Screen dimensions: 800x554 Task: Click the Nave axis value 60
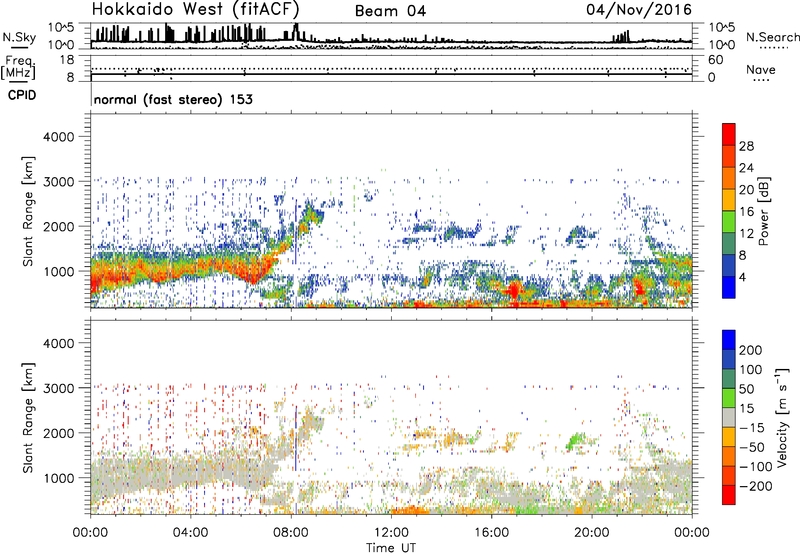click(716, 60)
